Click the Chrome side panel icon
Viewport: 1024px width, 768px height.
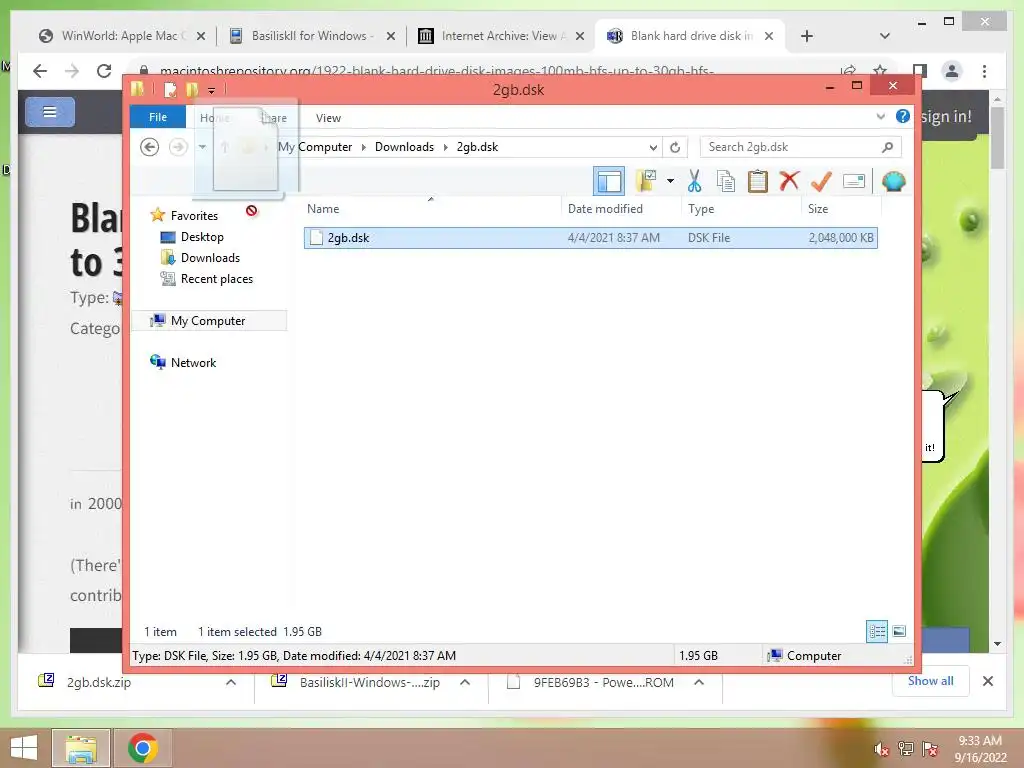tap(920, 71)
